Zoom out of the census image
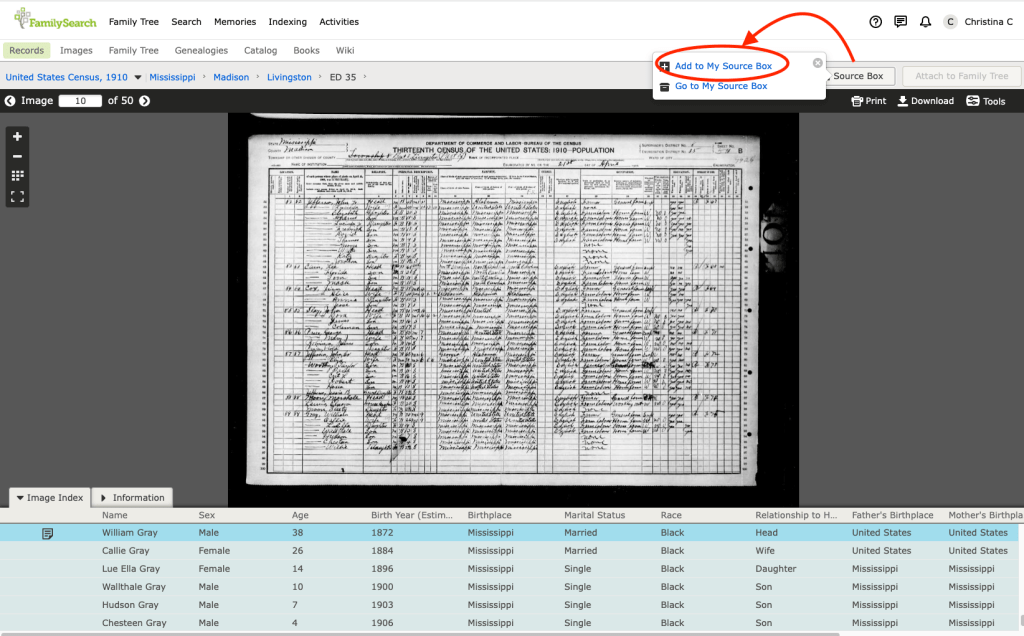 (x=16, y=155)
